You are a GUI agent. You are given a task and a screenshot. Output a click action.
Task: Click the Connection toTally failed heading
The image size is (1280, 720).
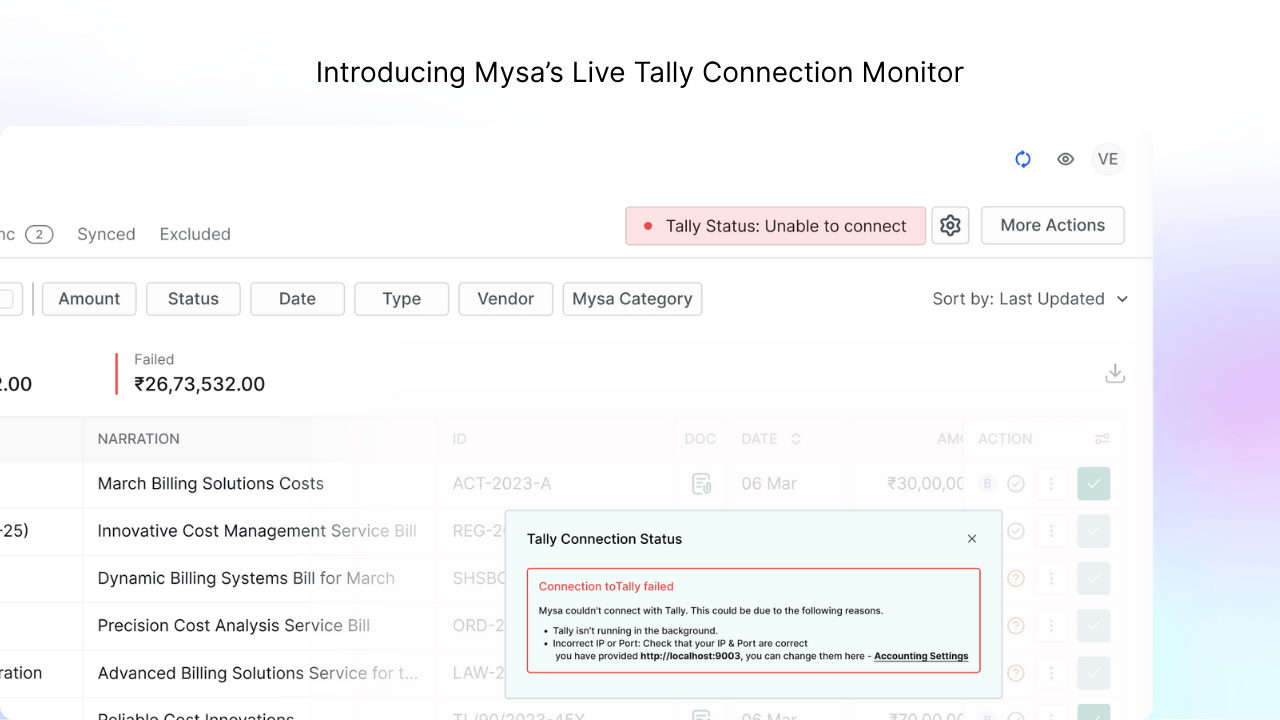[606, 587]
